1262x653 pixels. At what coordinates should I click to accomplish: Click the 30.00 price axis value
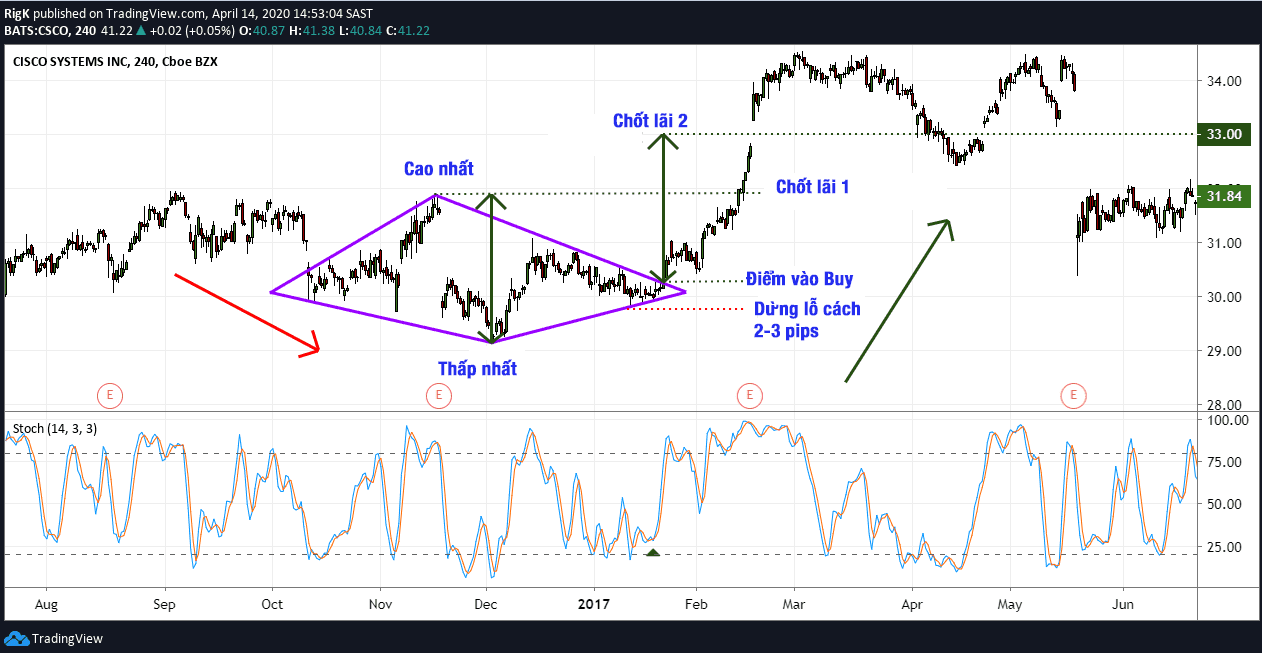[x=1224, y=297]
